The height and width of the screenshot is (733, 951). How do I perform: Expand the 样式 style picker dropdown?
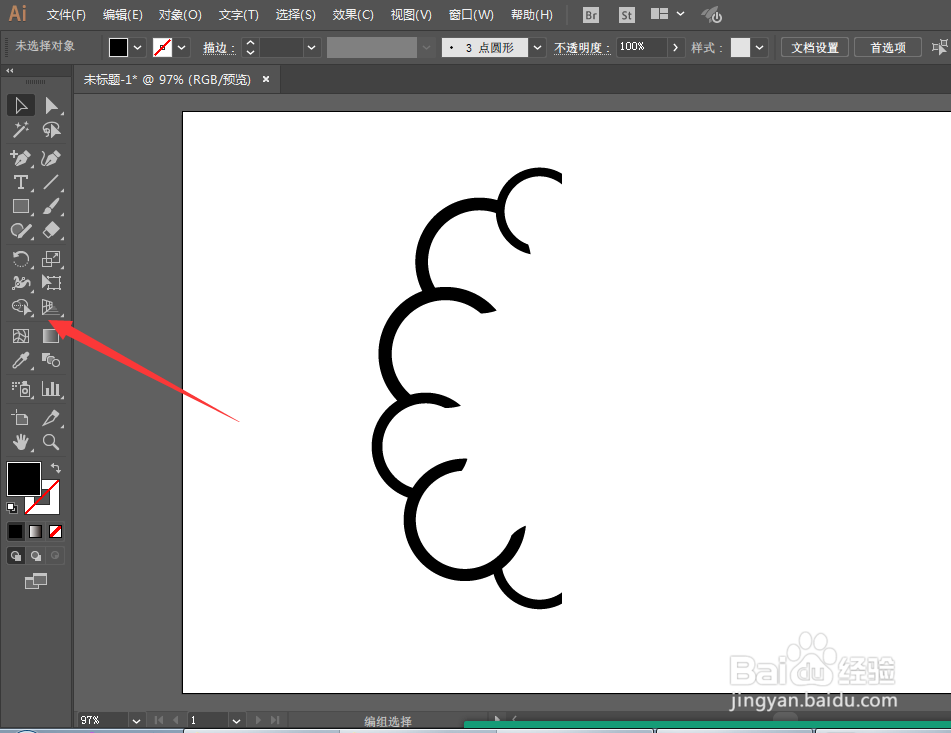757,46
